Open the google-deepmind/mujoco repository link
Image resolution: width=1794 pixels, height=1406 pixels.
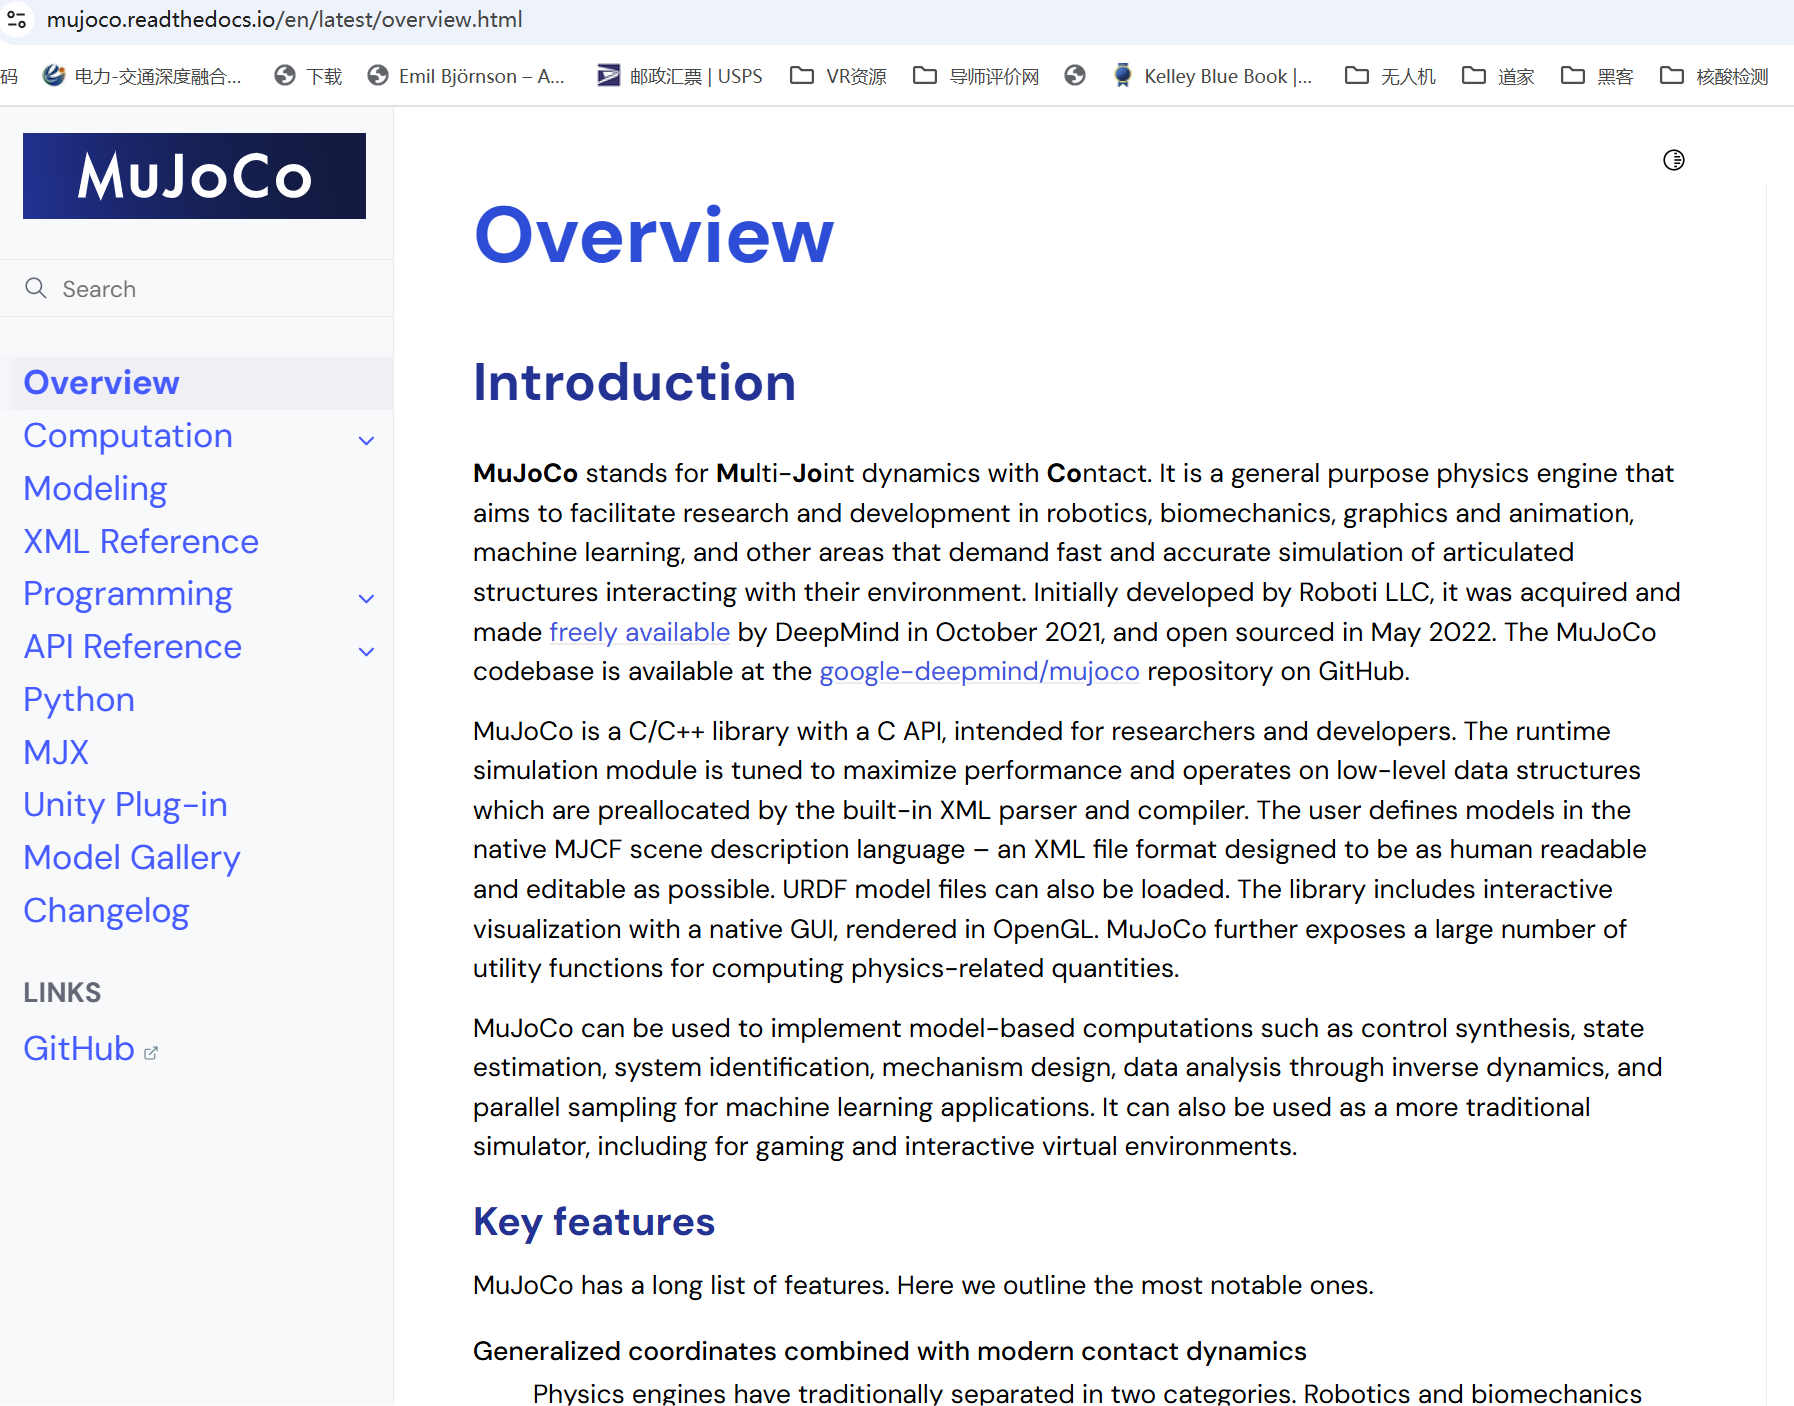tap(979, 671)
